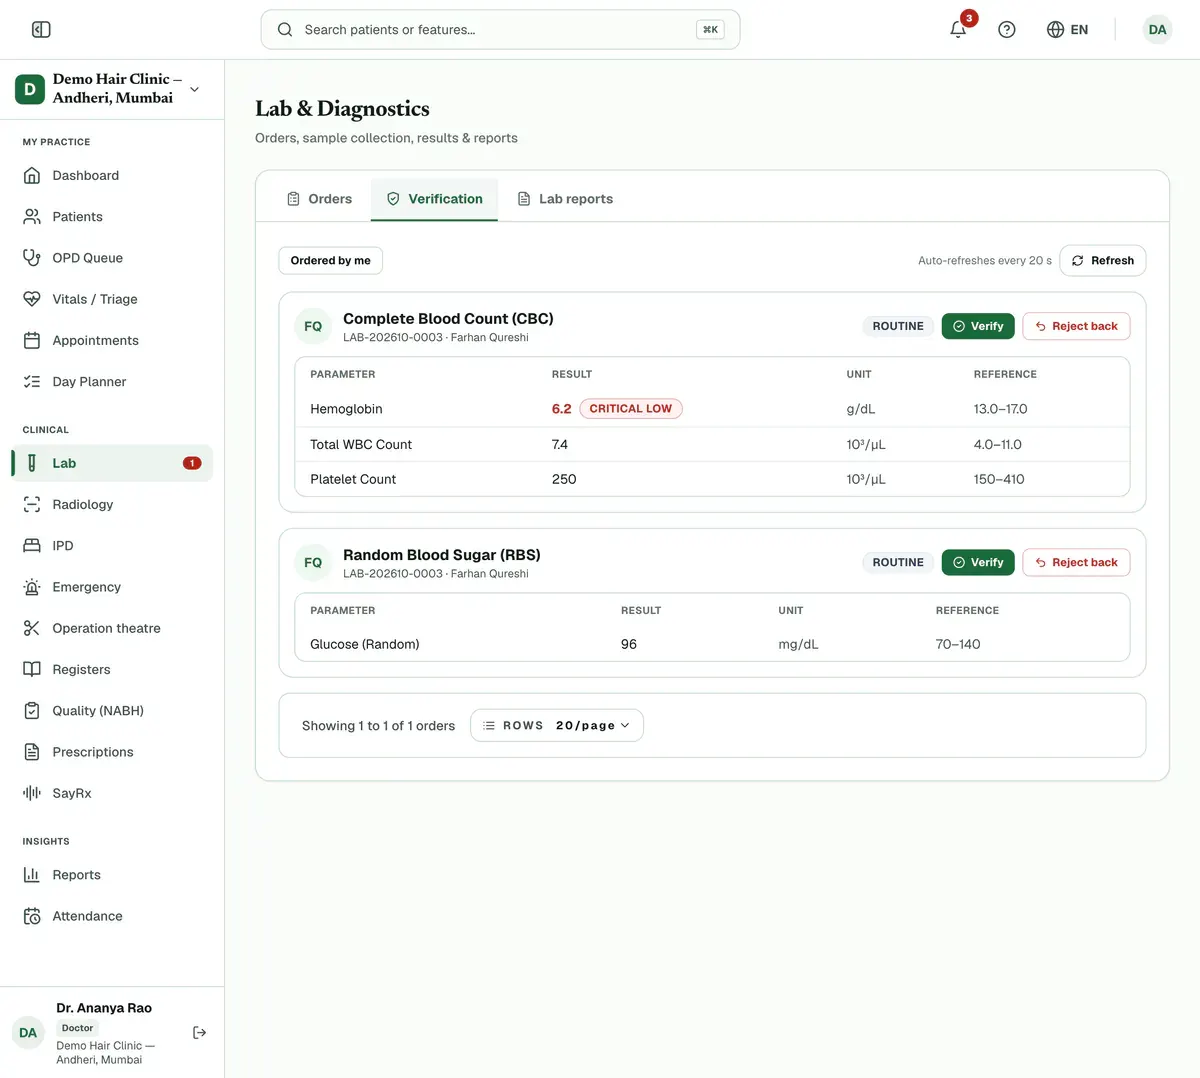
Task: Open Dashboard from the sidebar
Action: [112, 175]
